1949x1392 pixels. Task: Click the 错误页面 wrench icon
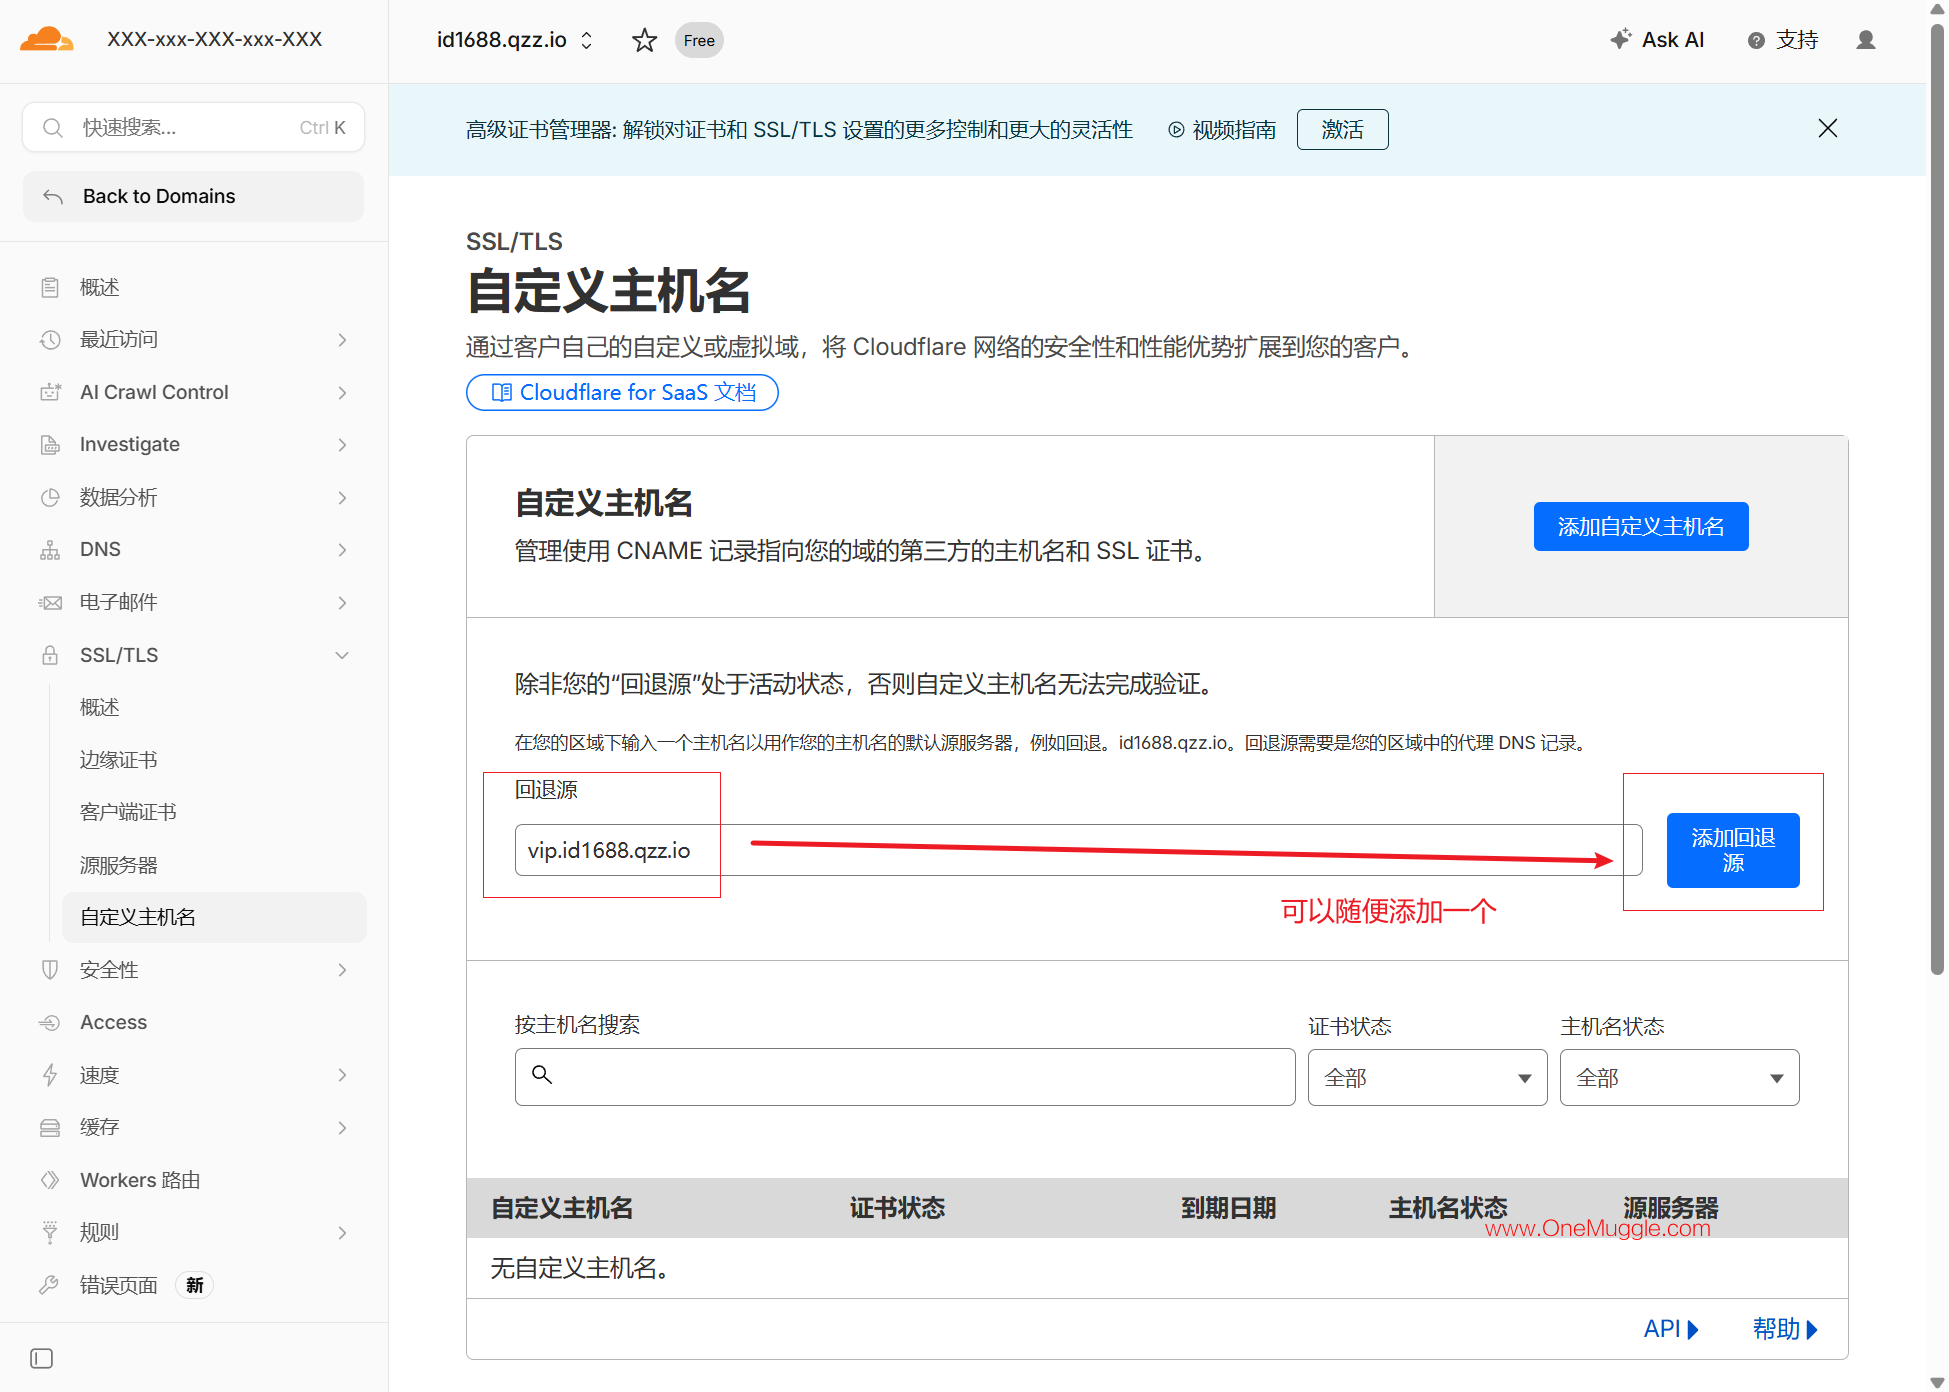tap(50, 1285)
